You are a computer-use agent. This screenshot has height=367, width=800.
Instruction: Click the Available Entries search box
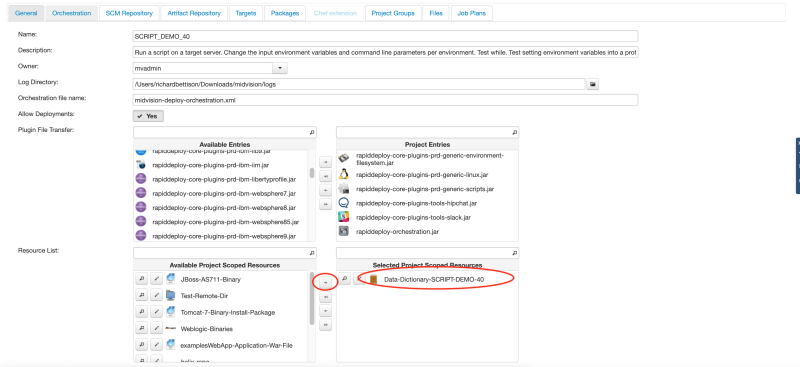point(225,132)
